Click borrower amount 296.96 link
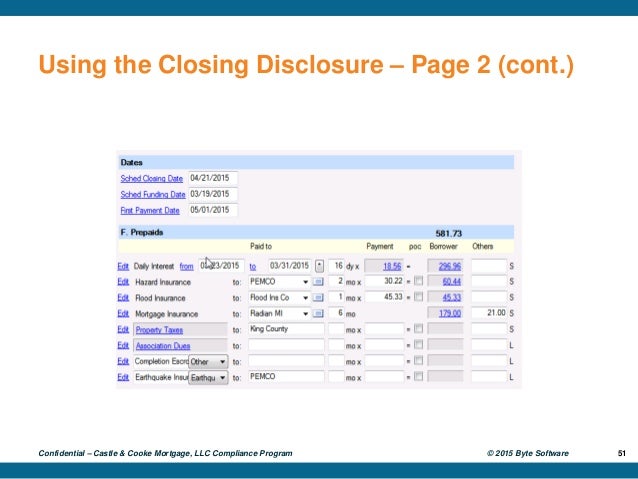The height and width of the screenshot is (479, 638). 450,266
